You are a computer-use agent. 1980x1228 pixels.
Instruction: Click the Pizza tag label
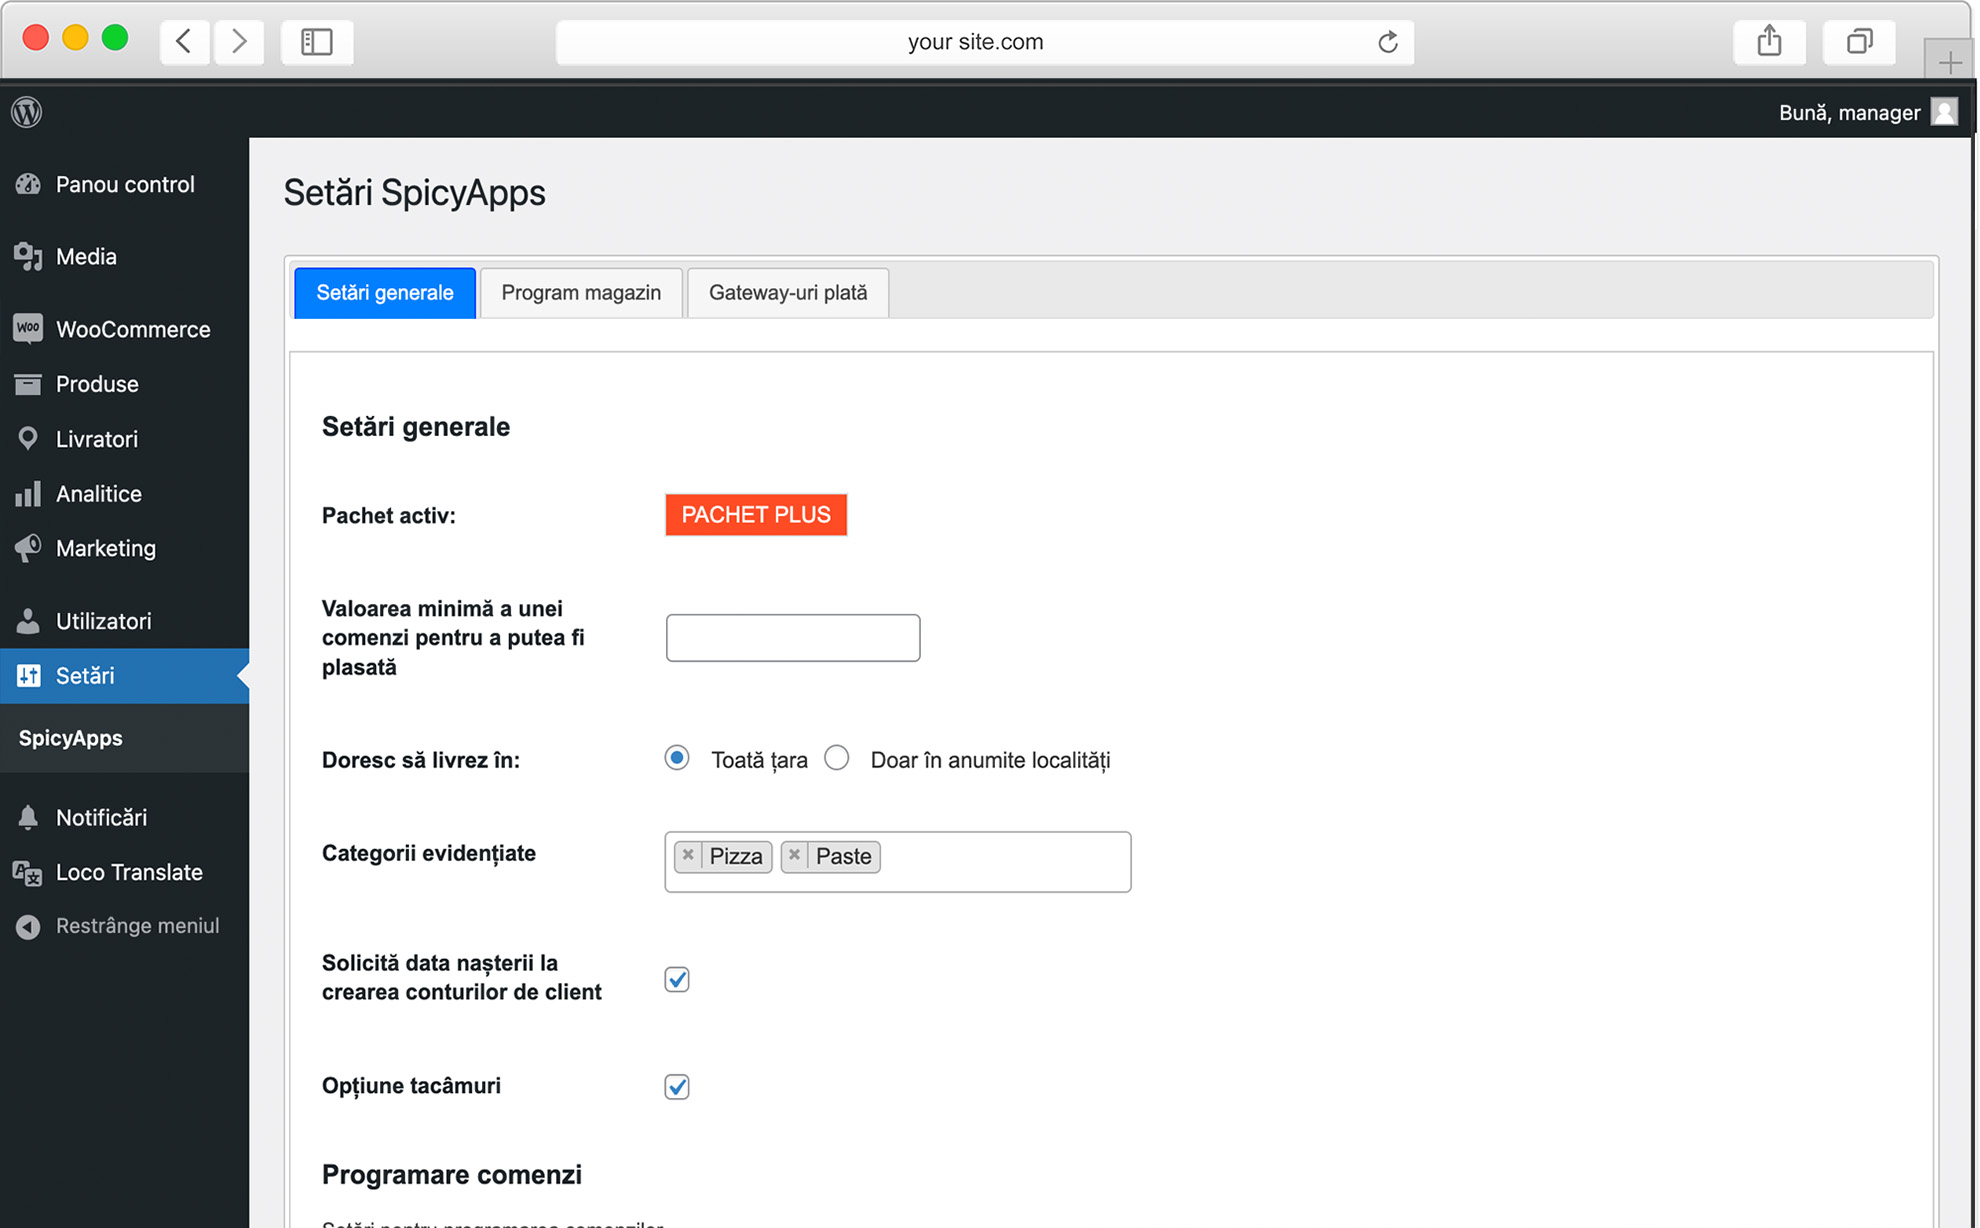[x=736, y=856]
